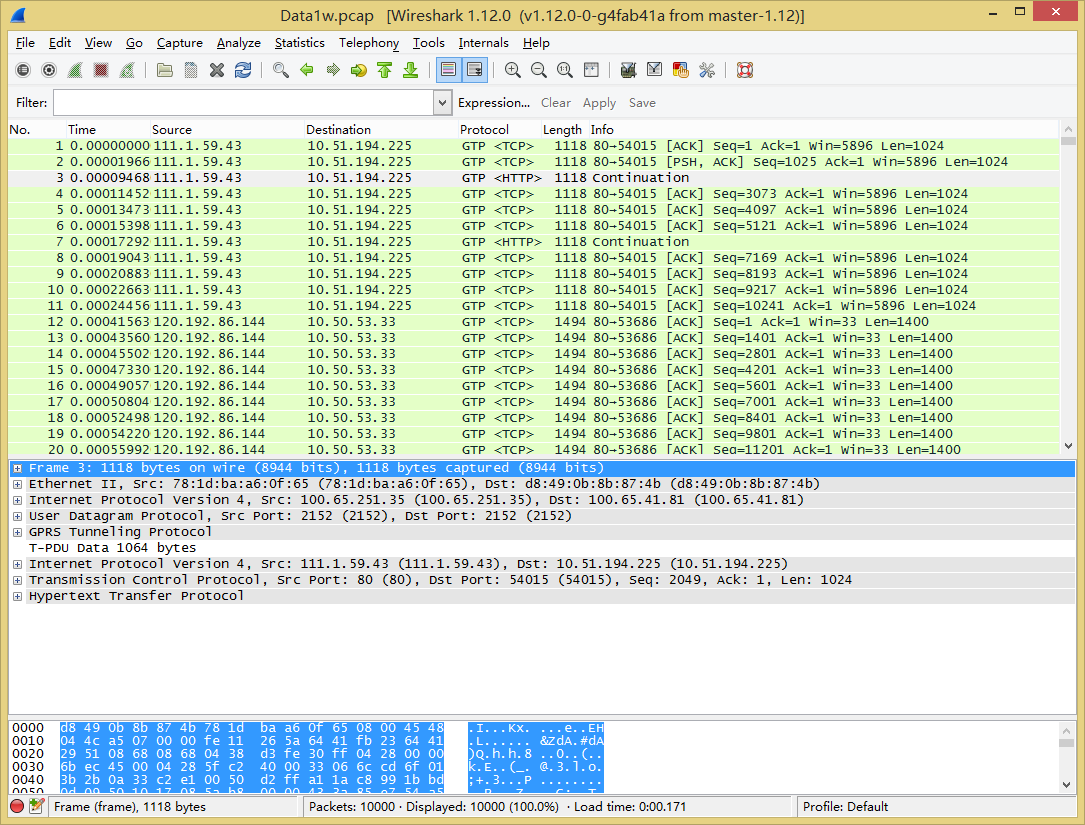Screen dimensions: 1085x825
Task: Select packet 7 HTTP Continuation row
Action: (x=534, y=242)
